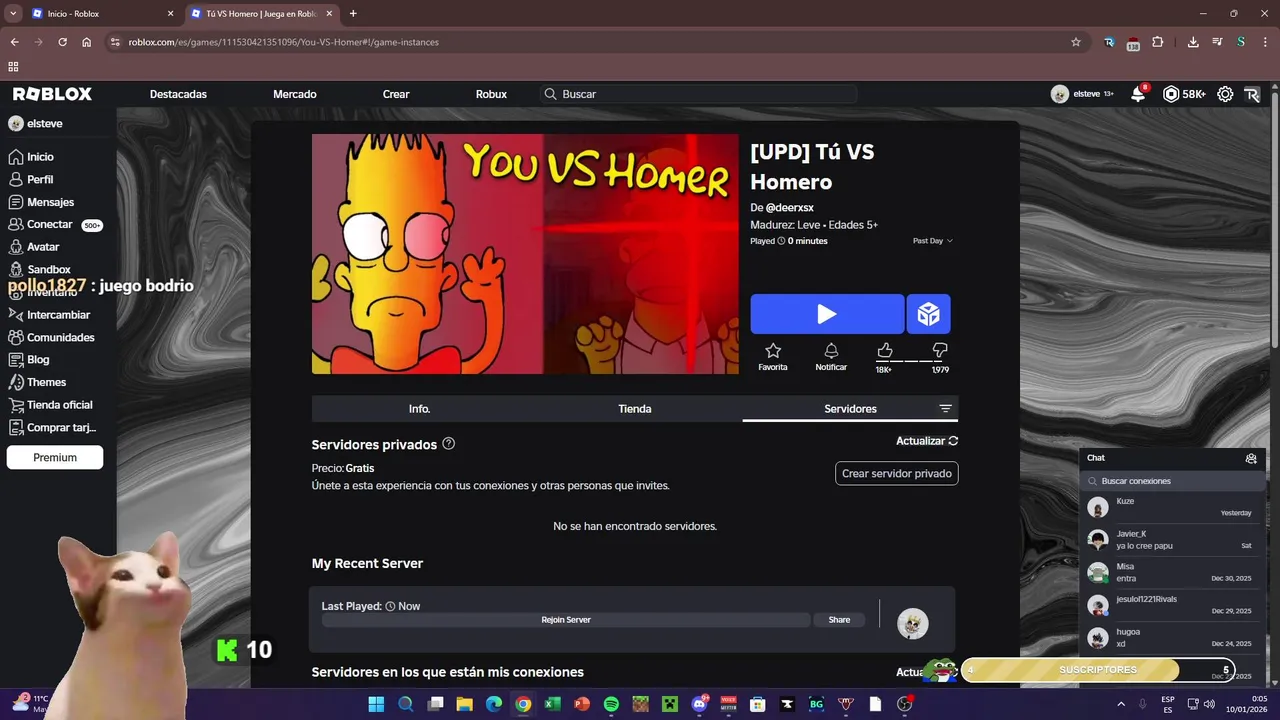Screen dimensions: 1280x720
Task: Open Spotify from the taskbar
Action: [x=611, y=704]
